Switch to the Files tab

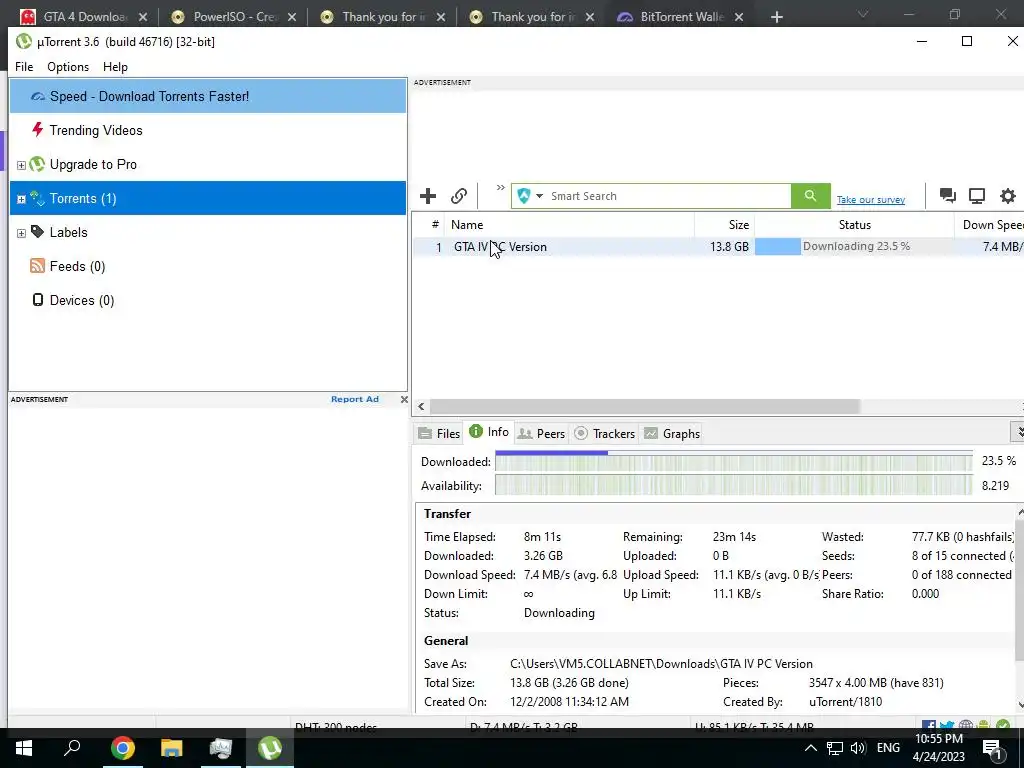[440, 434]
